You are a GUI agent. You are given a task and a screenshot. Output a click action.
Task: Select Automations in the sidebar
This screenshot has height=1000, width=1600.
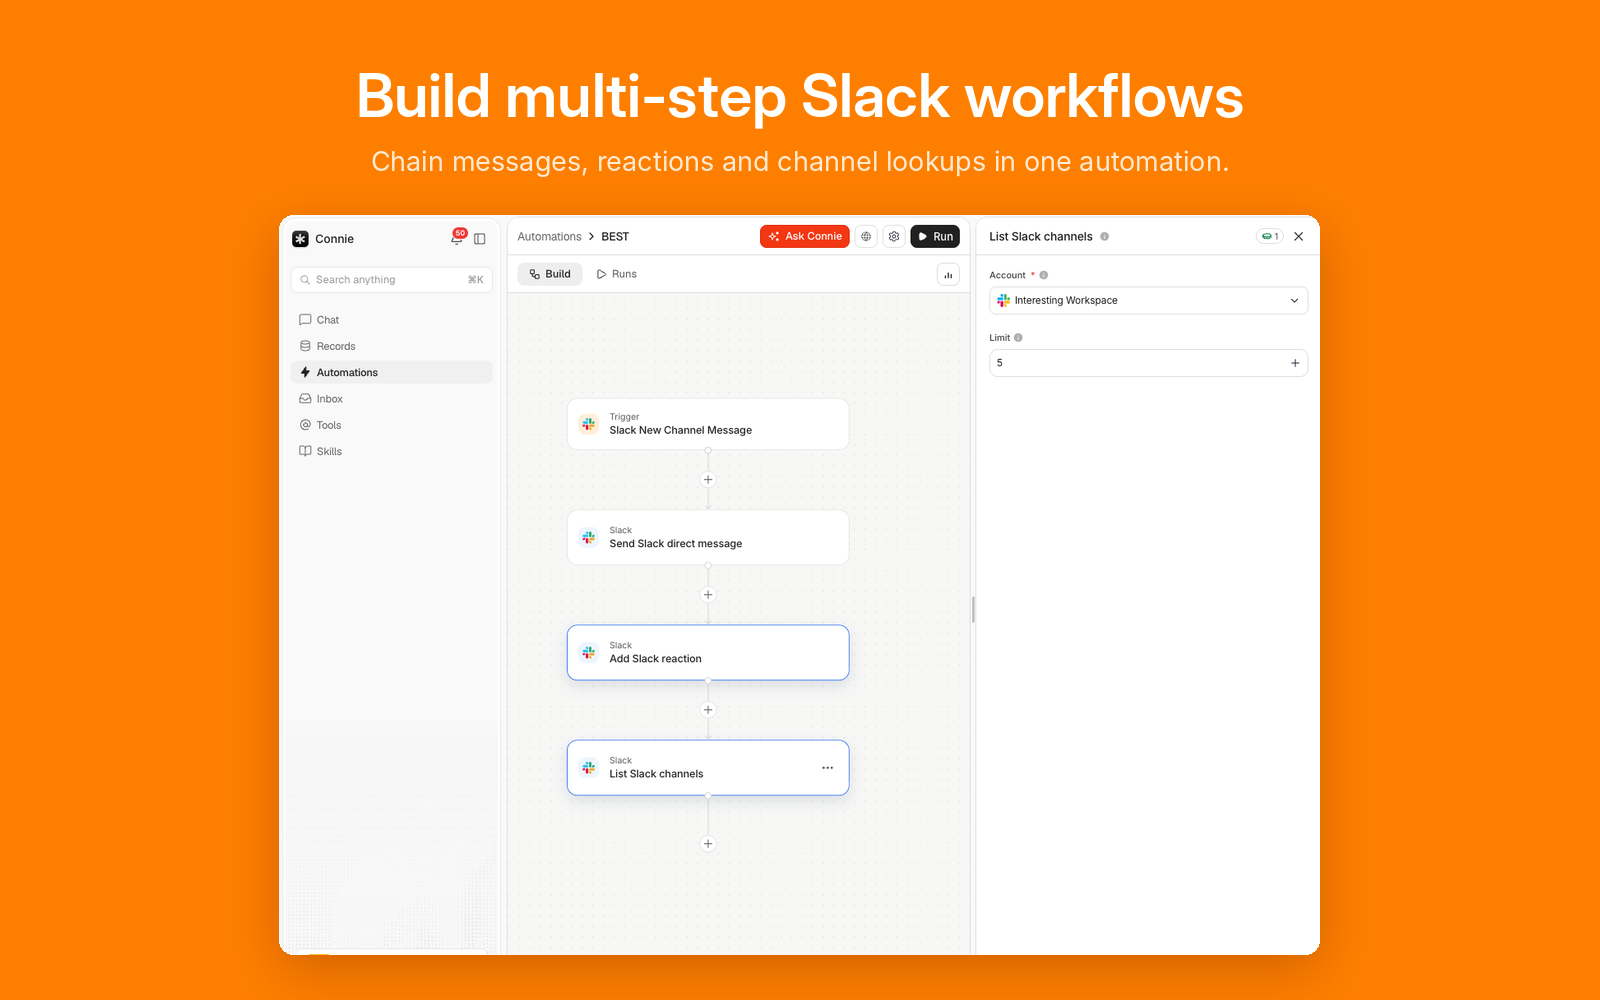point(391,372)
